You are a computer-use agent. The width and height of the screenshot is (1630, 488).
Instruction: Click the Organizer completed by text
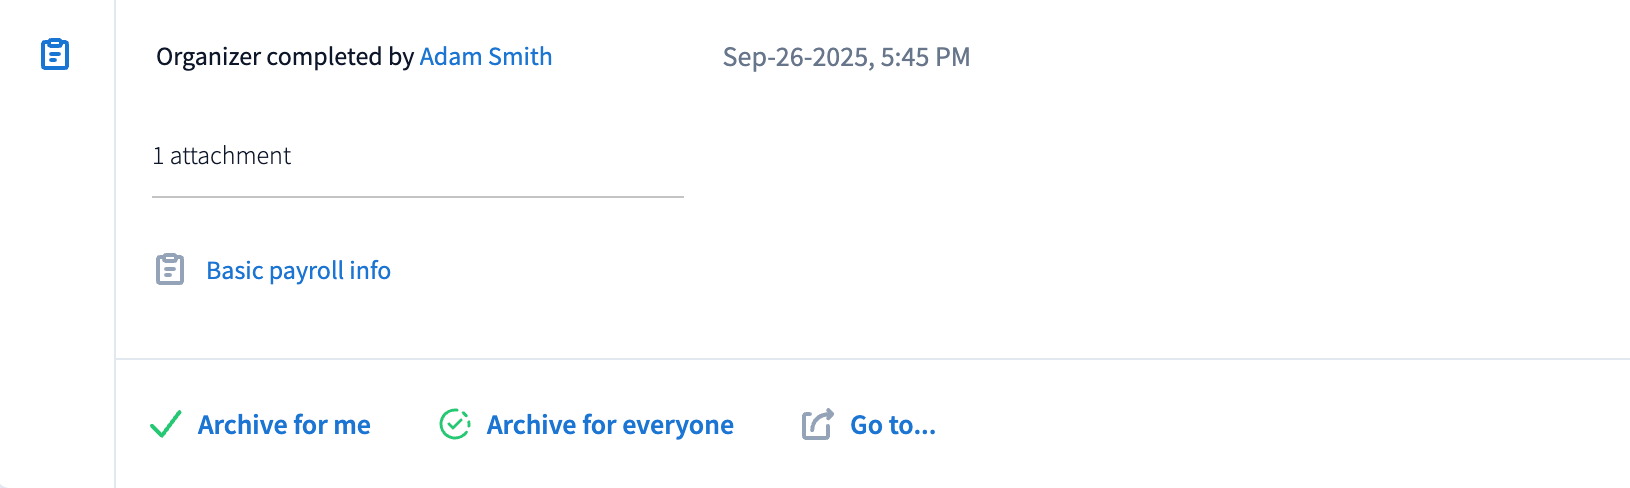click(x=285, y=57)
